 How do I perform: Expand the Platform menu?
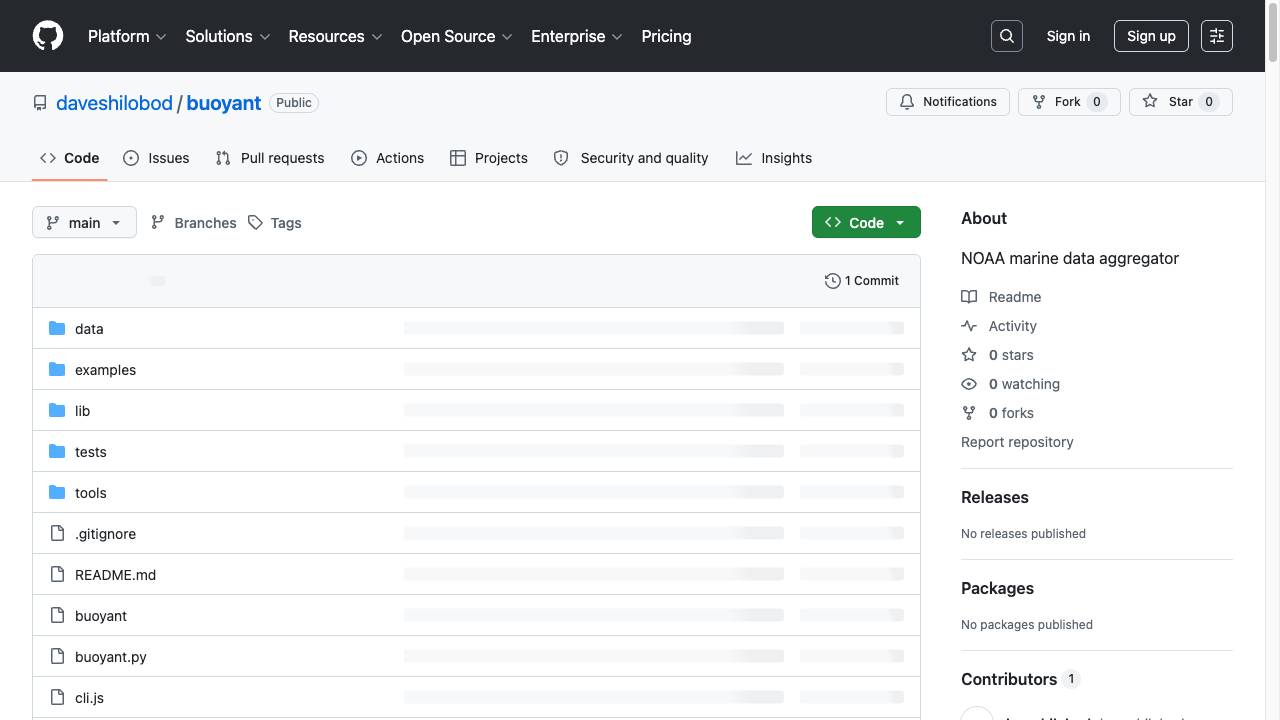[127, 36]
